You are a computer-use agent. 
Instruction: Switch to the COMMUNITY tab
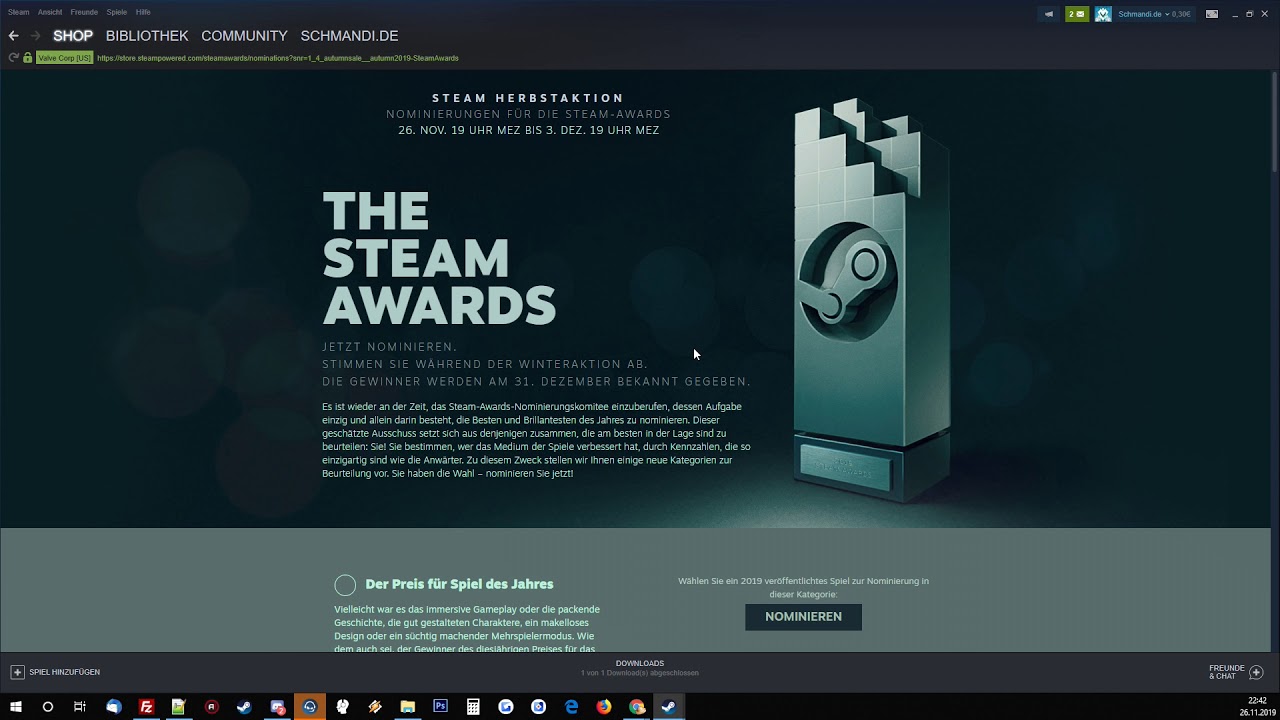pyautogui.click(x=244, y=36)
